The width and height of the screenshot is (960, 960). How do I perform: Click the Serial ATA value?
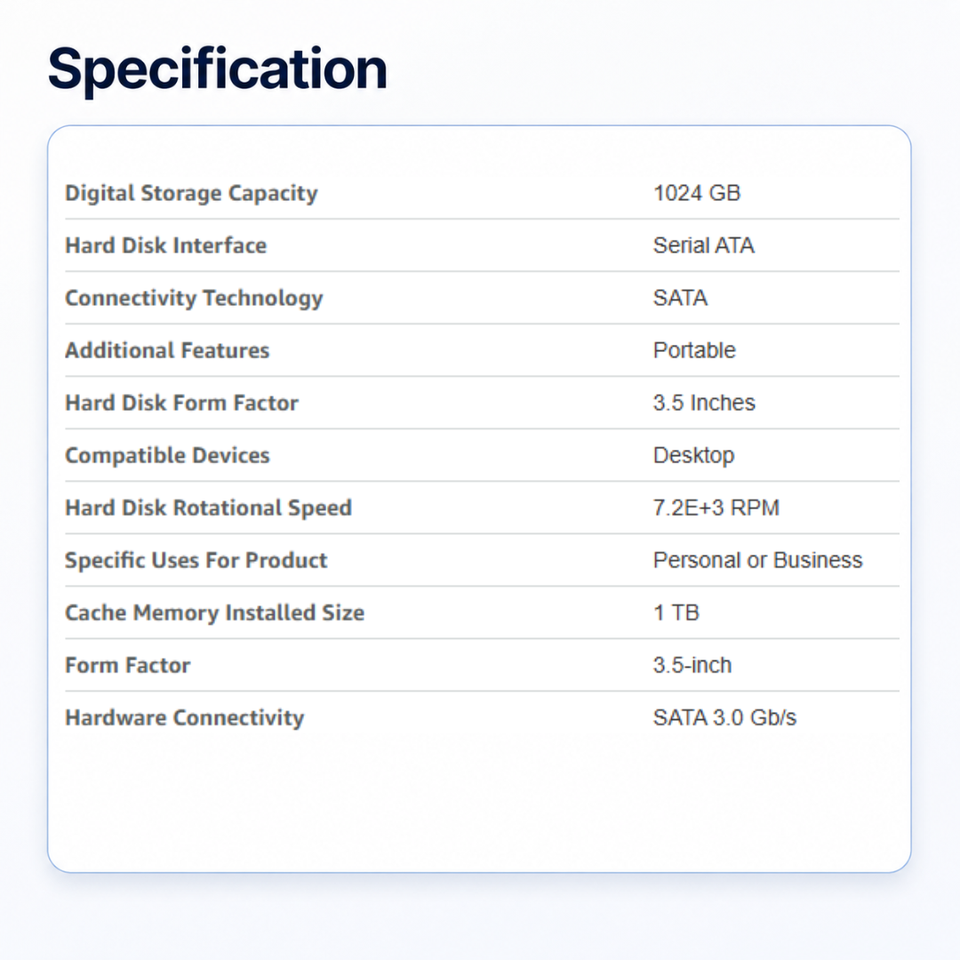click(703, 246)
